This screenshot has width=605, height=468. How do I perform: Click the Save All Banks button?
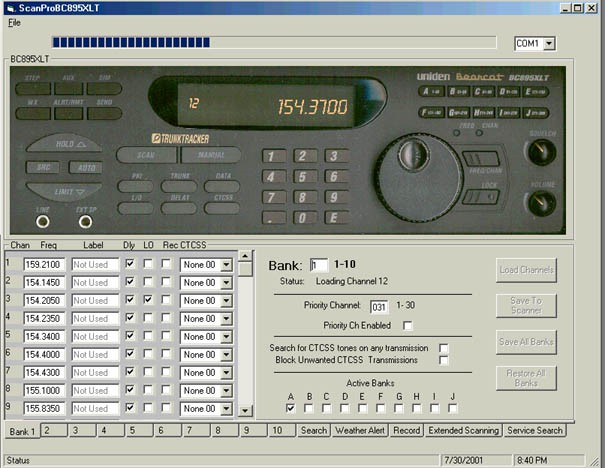pyautogui.click(x=526, y=342)
